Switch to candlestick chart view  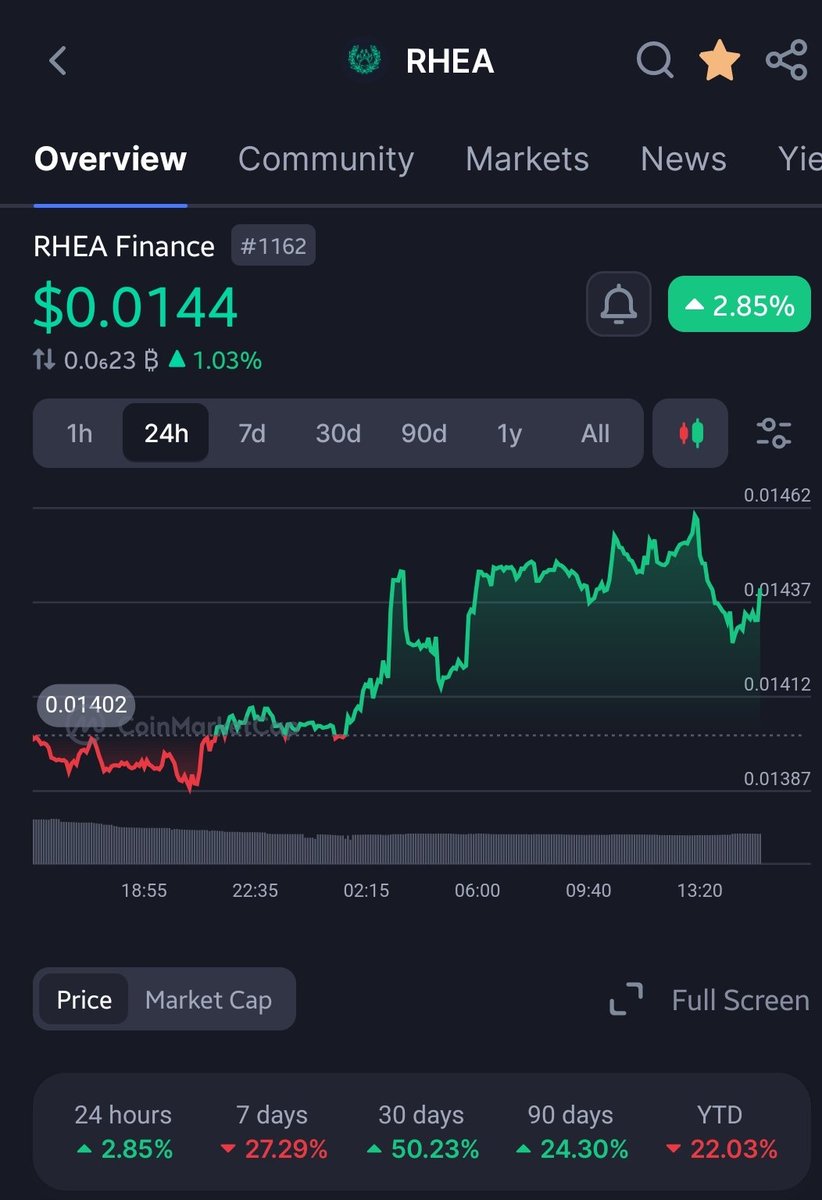pyautogui.click(x=690, y=433)
